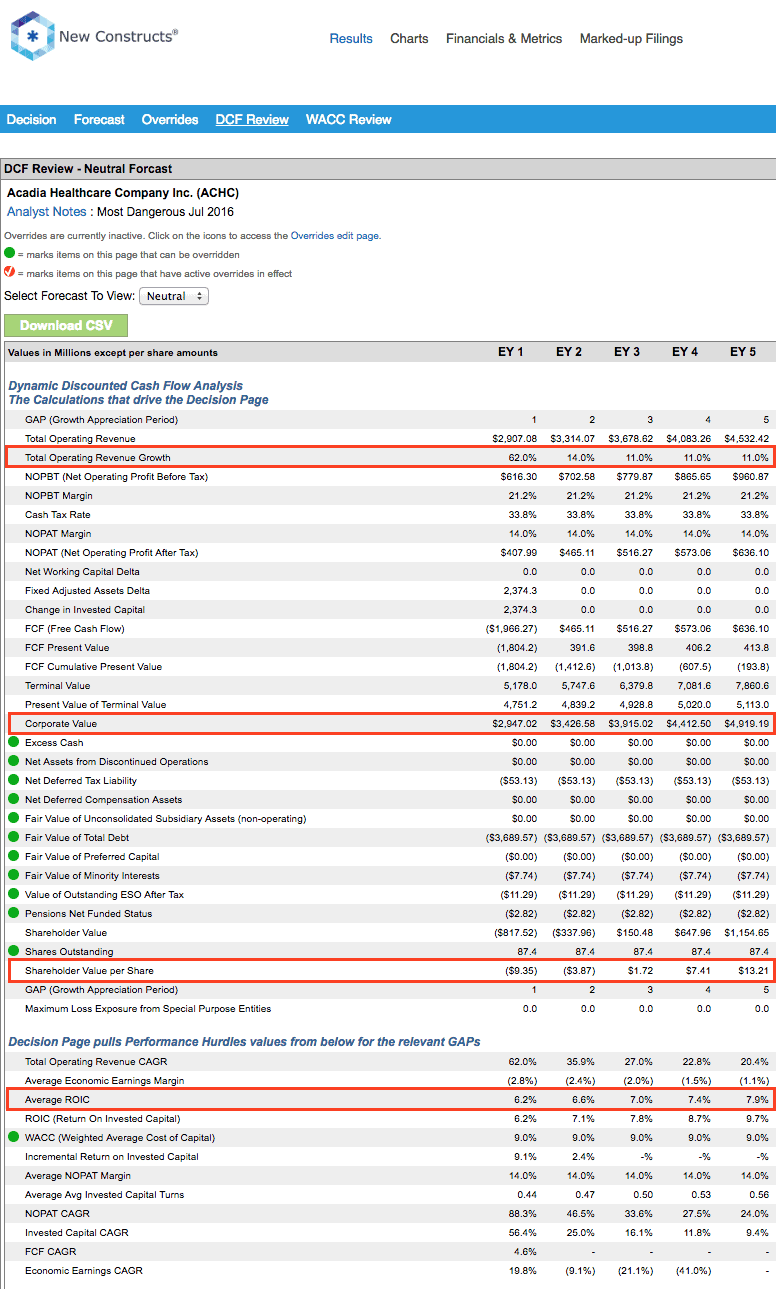Click the Cash Tax Rate row label

click(57, 514)
